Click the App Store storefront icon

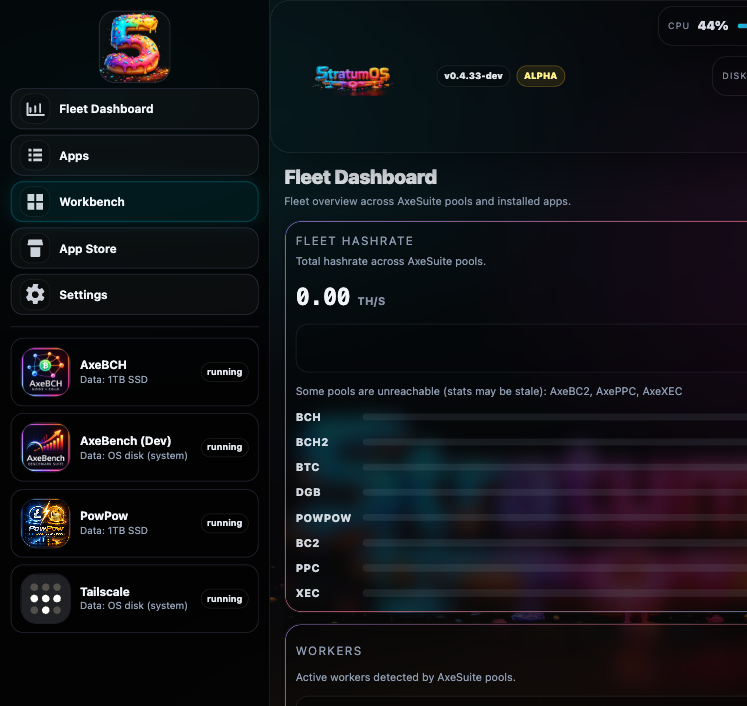(x=35, y=248)
